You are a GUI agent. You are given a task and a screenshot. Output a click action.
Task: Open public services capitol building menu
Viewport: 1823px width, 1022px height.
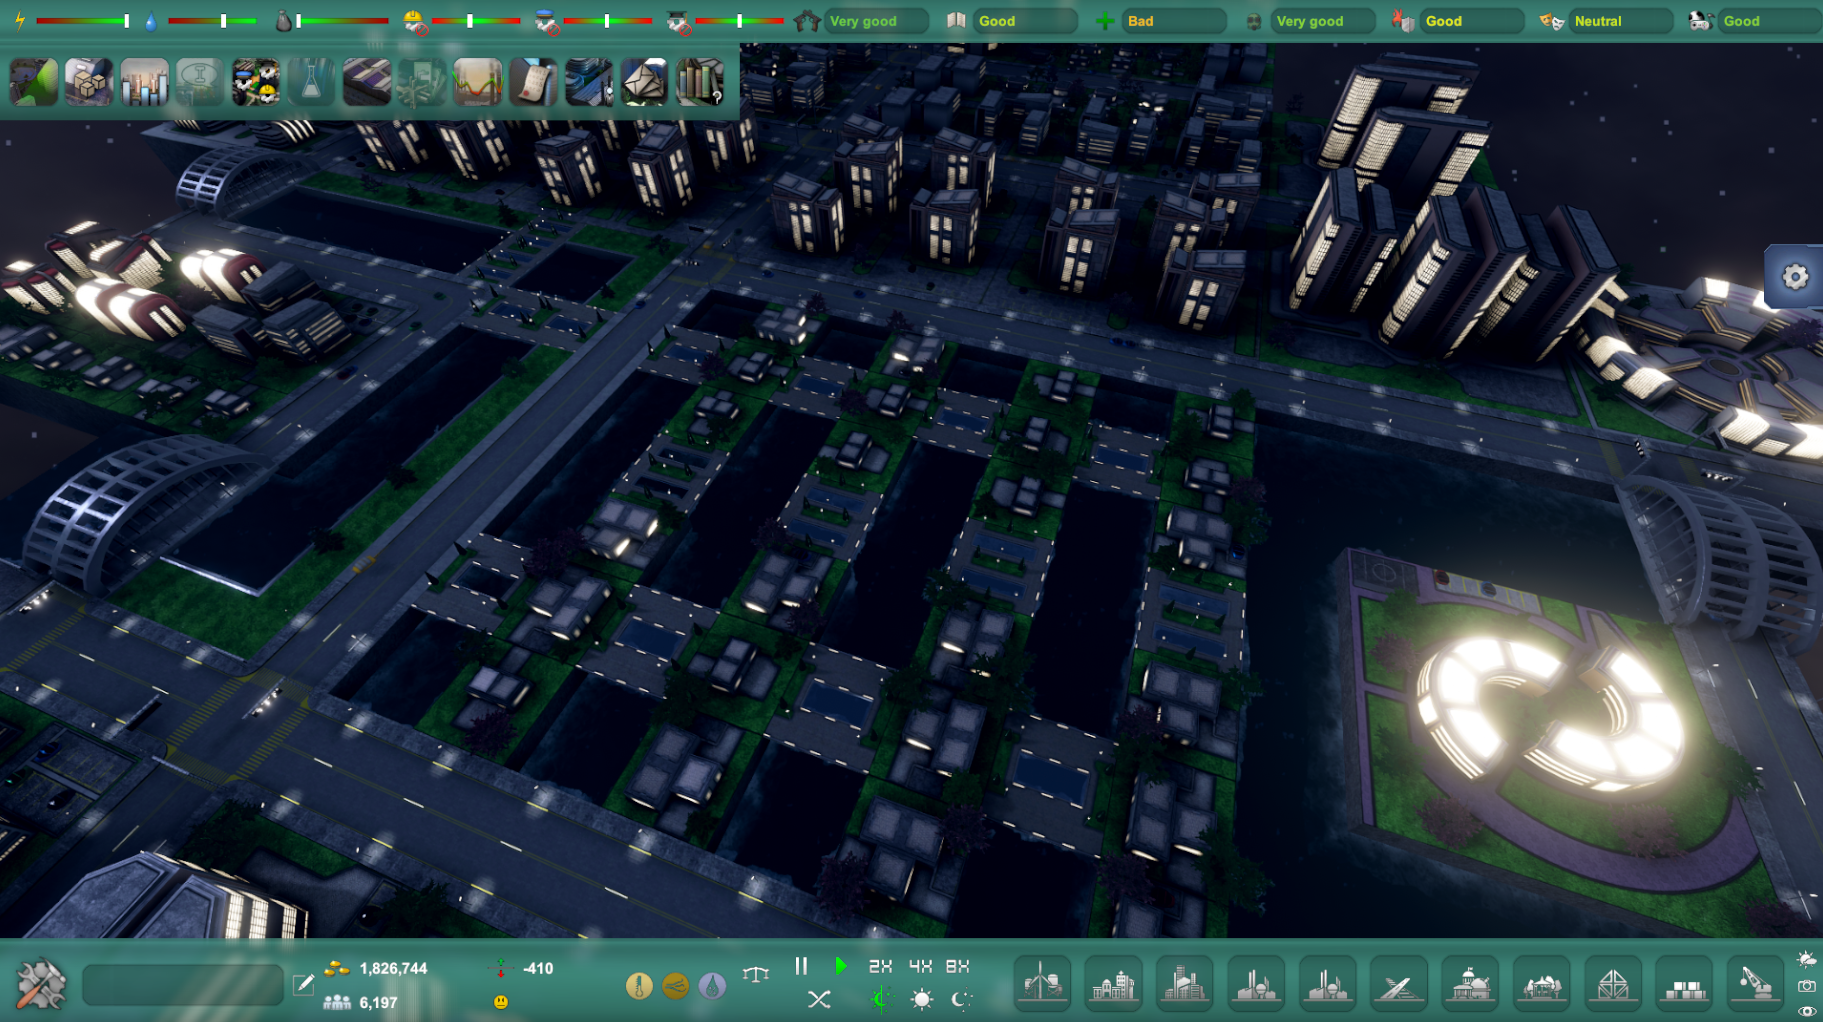(1471, 982)
